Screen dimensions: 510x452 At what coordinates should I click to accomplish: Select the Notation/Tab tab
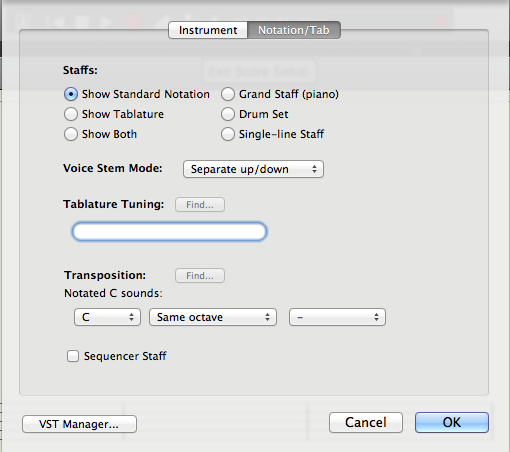coord(294,30)
